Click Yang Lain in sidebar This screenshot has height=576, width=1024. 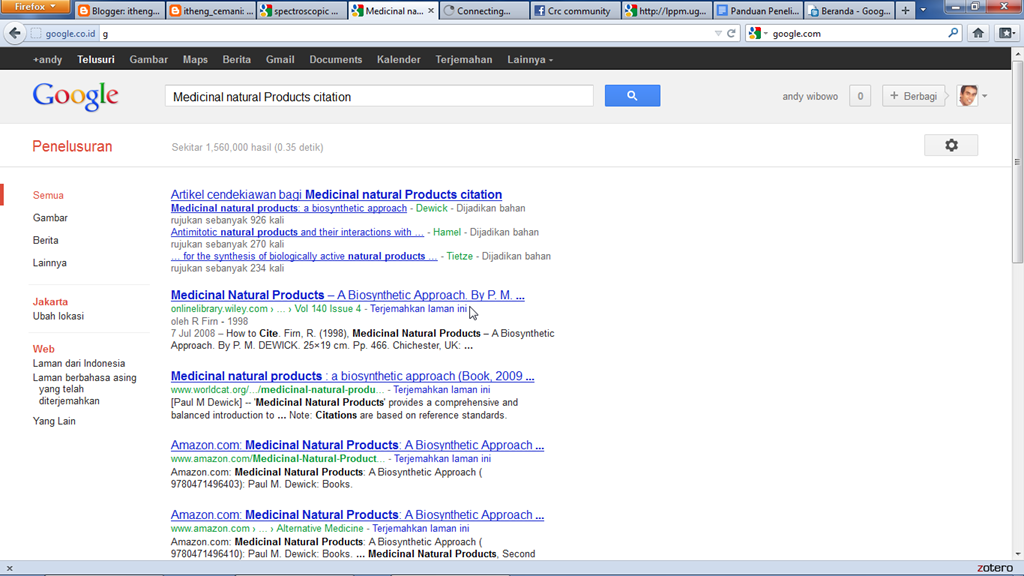tap(54, 421)
